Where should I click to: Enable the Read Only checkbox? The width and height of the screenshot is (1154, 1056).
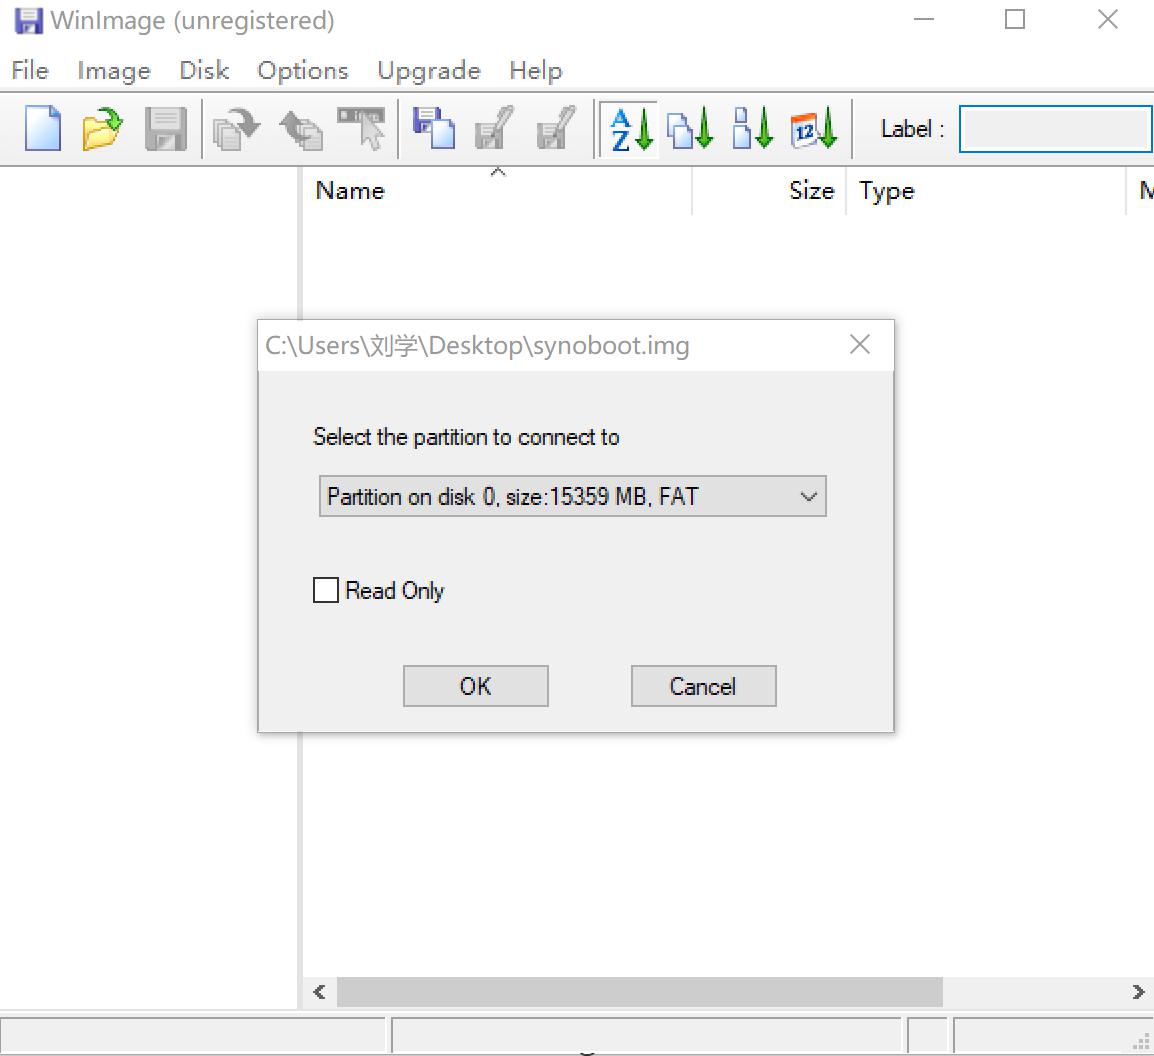[326, 590]
